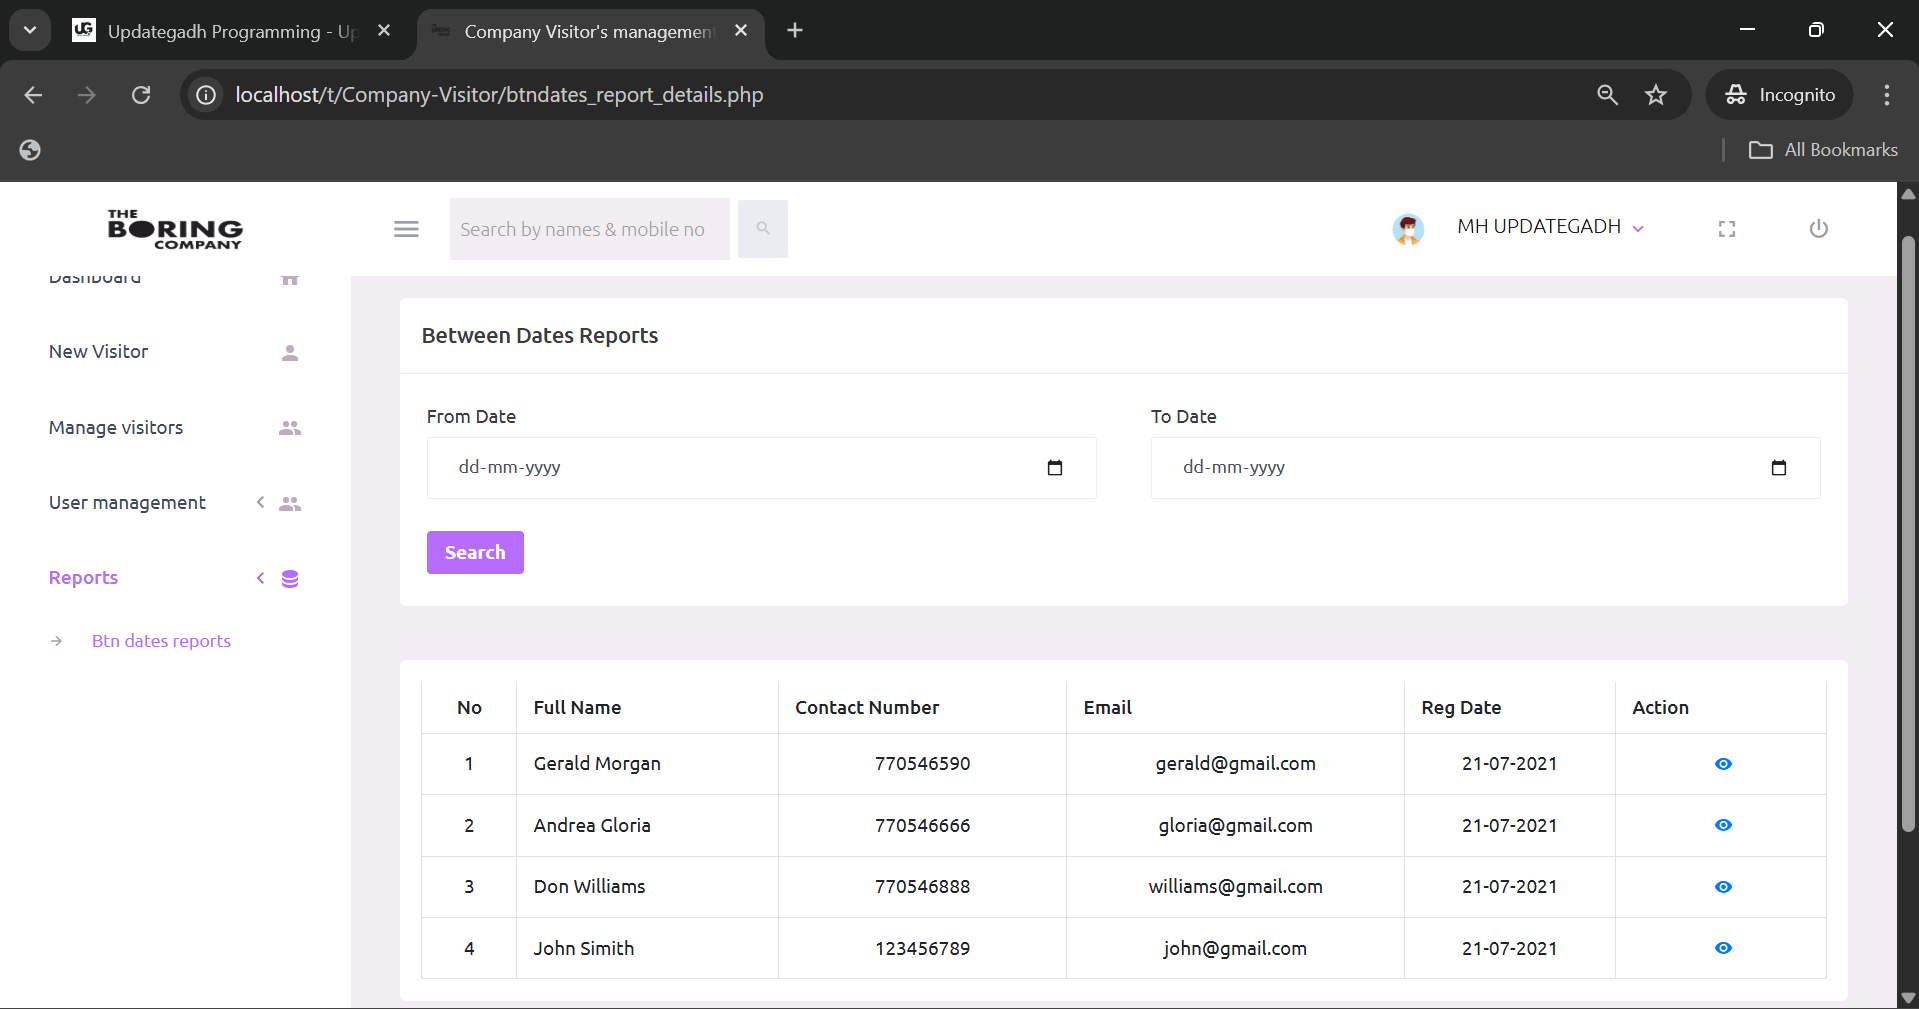Click the search magnifier icon button
The width and height of the screenshot is (1919, 1009).
click(763, 229)
